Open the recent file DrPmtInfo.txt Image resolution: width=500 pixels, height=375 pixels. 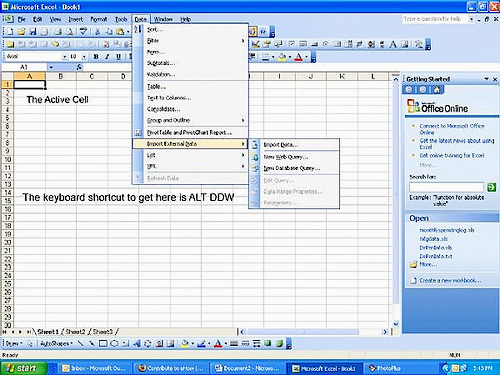(436, 256)
